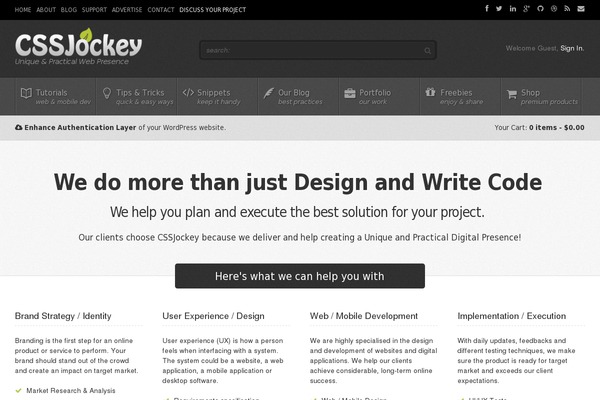Image resolution: width=600 pixels, height=400 pixels.
Task: Click the Snippets code brackets icon
Action: point(188,93)
